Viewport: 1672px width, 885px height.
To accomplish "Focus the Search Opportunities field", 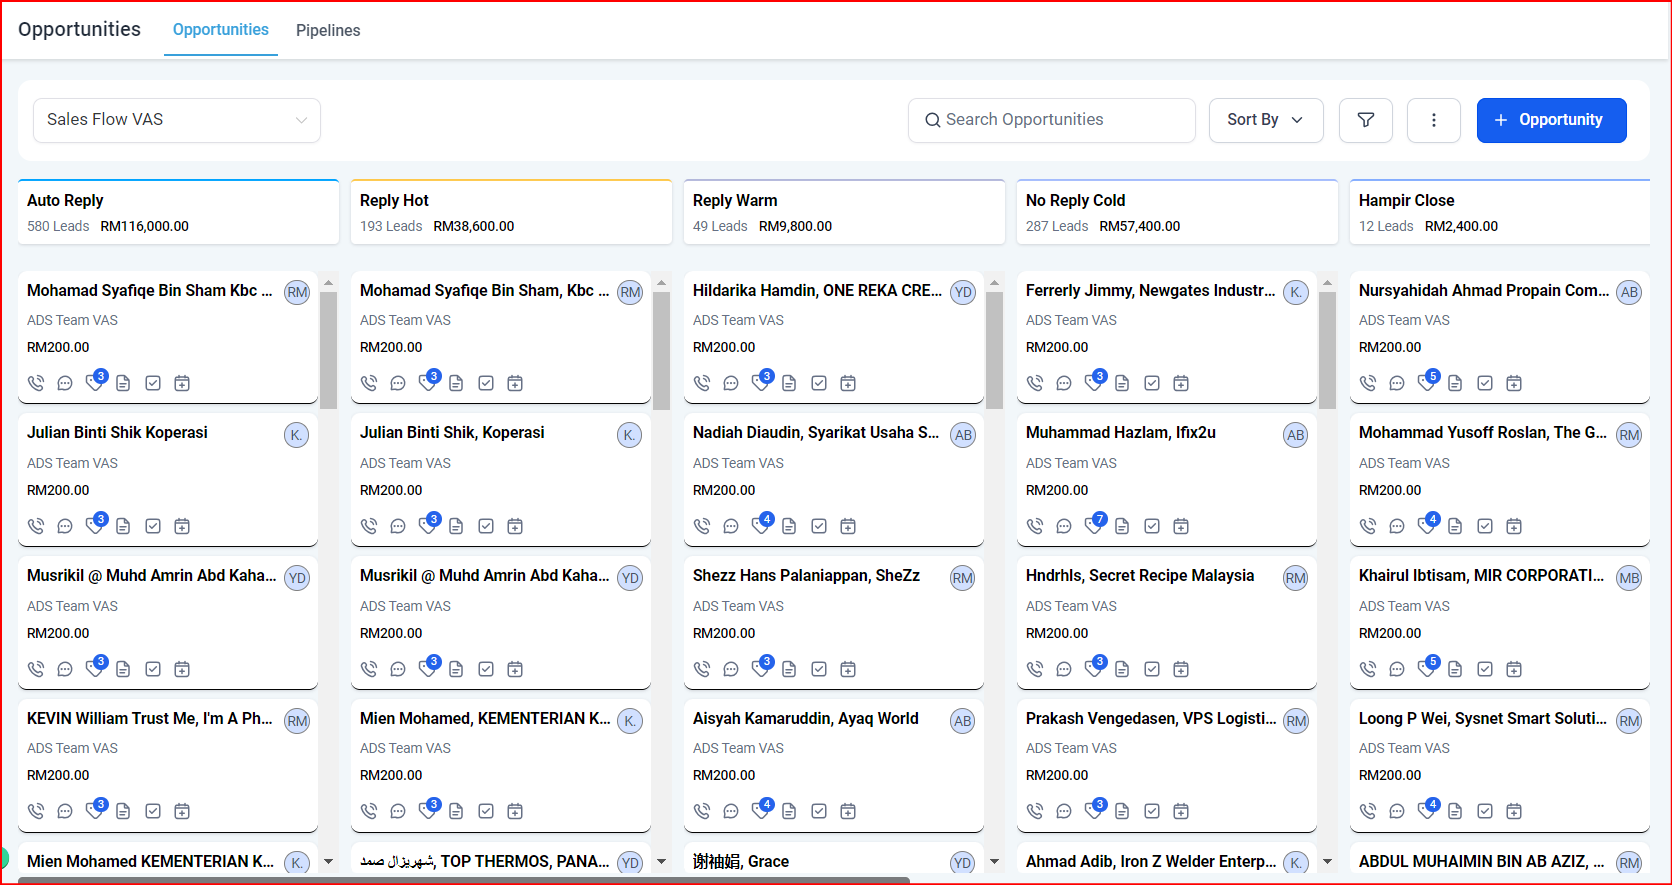I will (x=1052, y=120).
